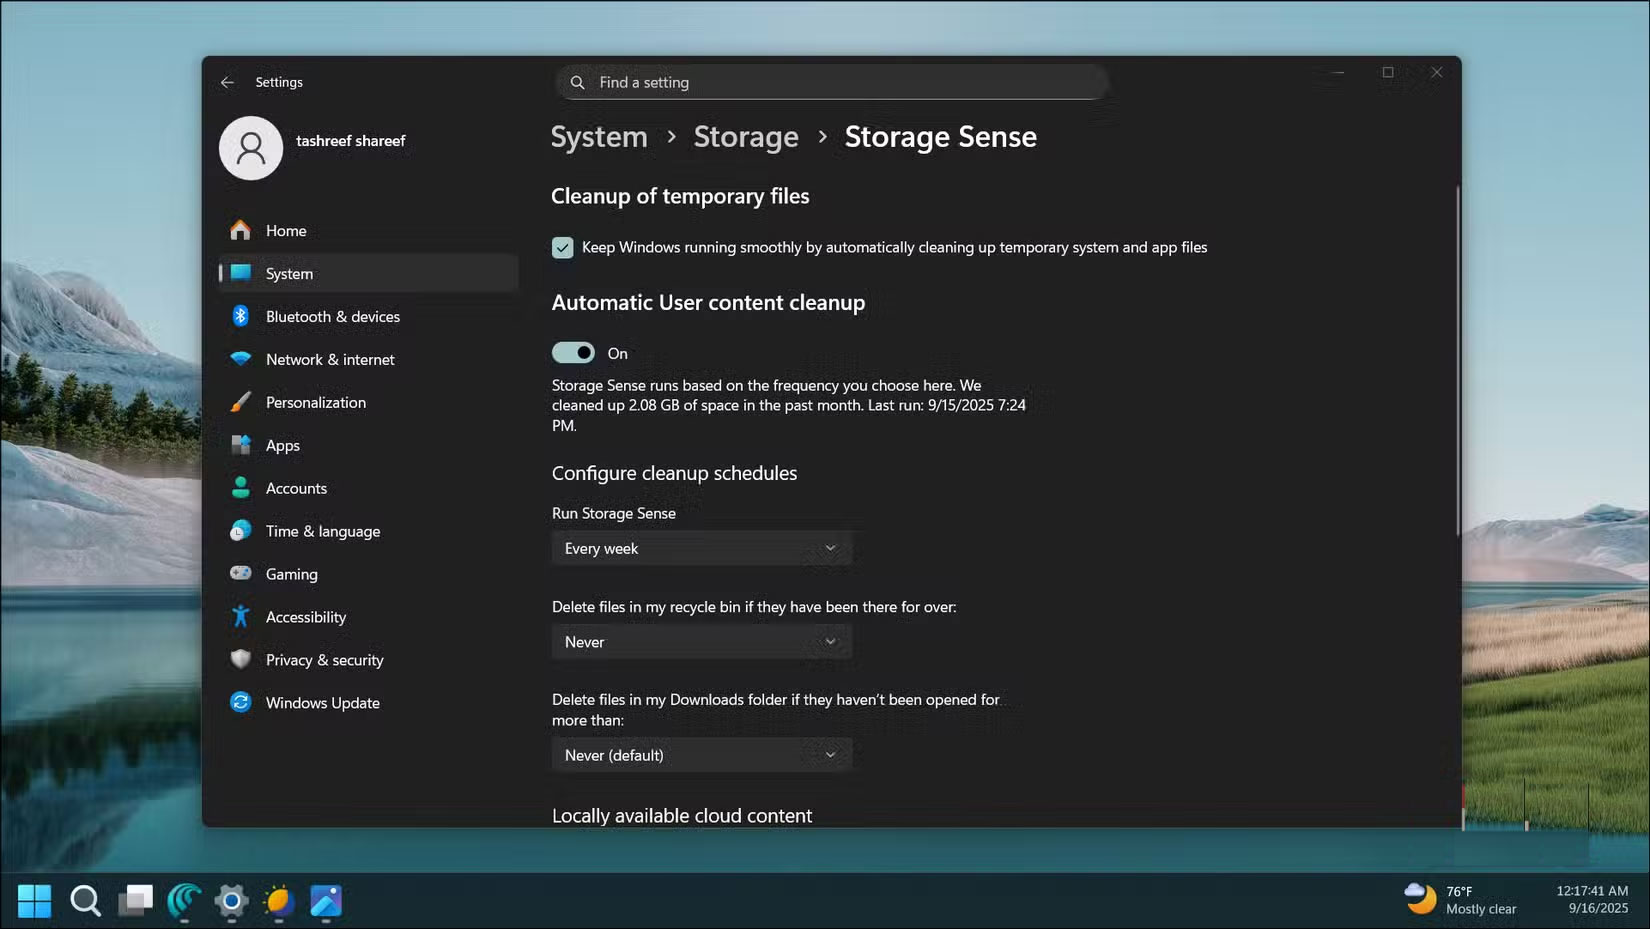
Task: Open Network & internet settings icon
Action: tap(241, 359)
